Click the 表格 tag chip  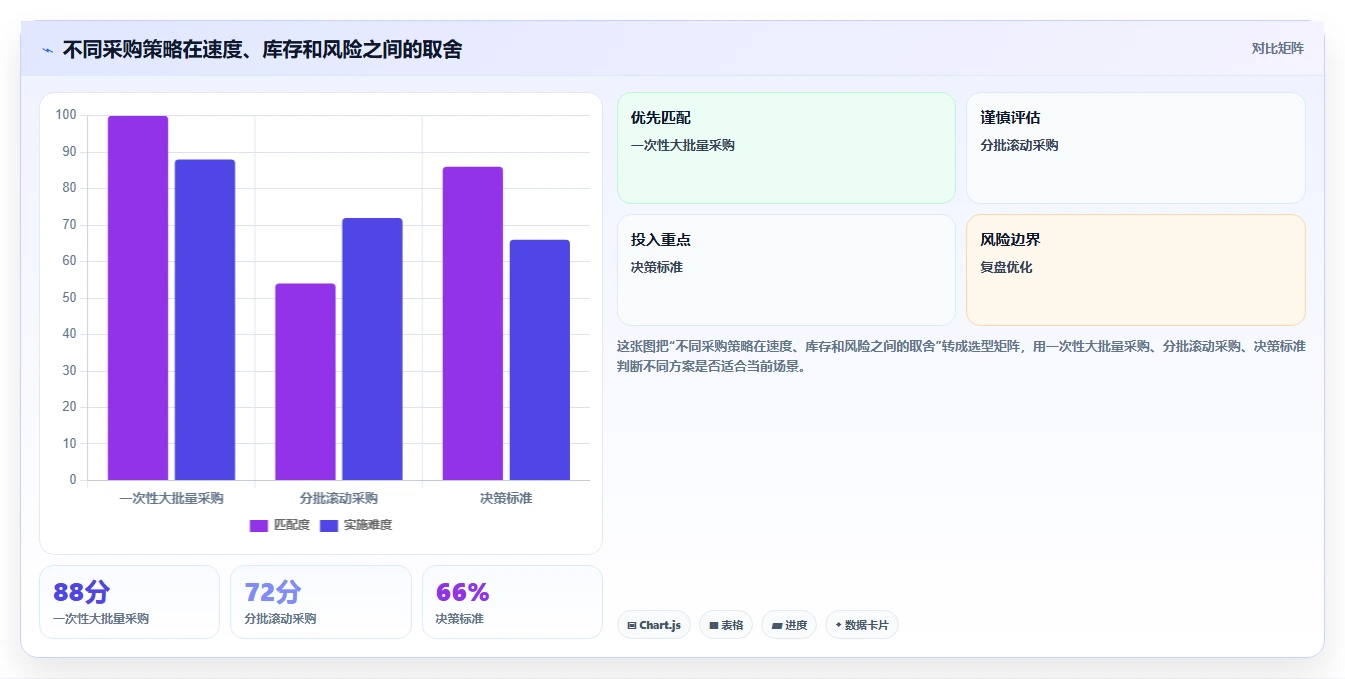pyautogui.click(x=726, y=625)
